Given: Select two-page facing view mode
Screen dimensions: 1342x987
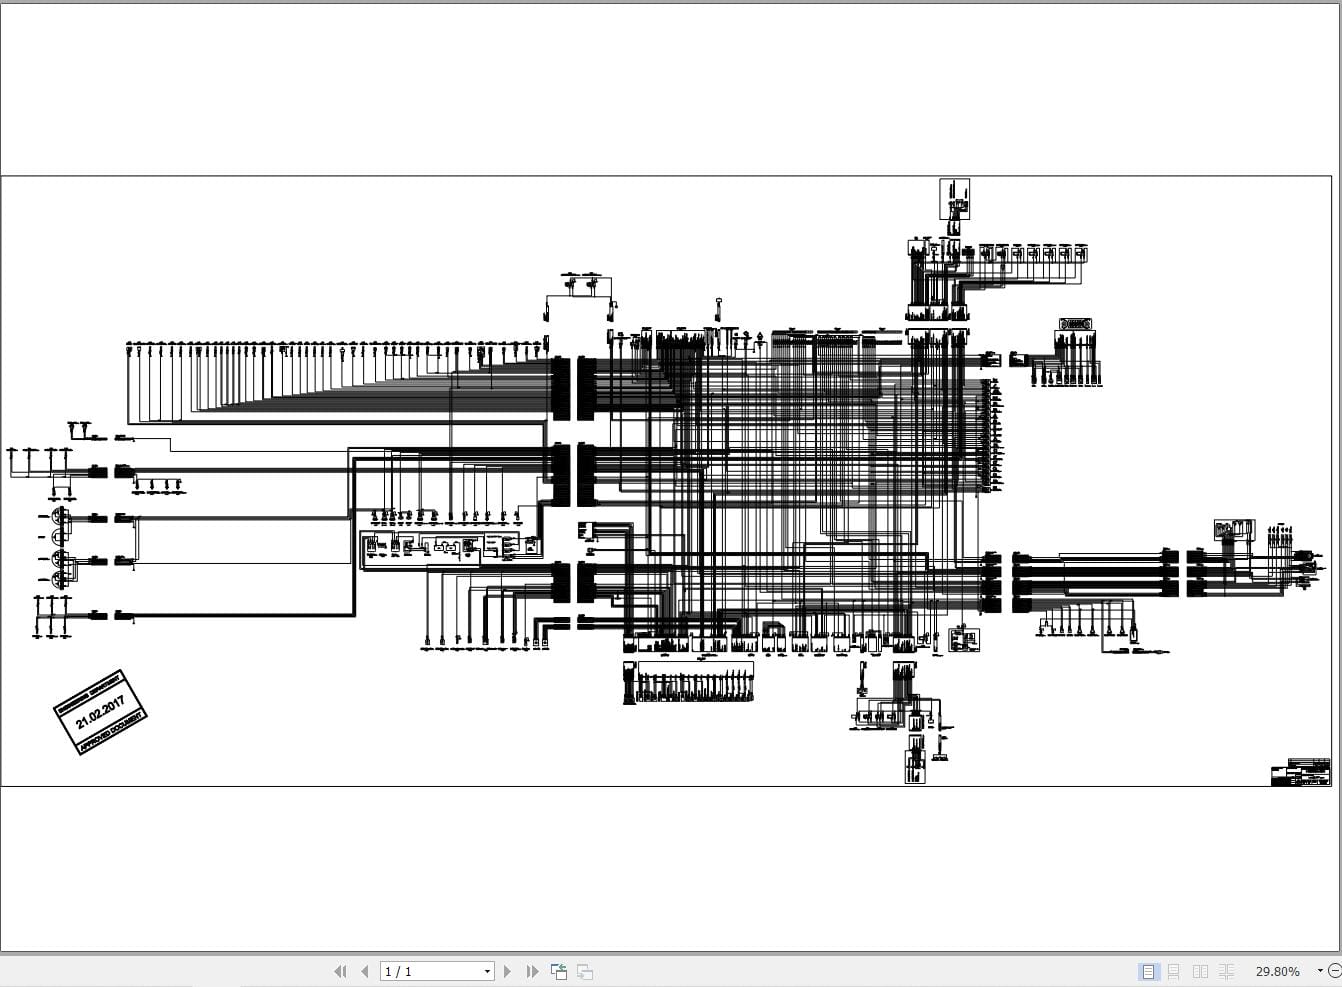Looking at the screenshot, I should 1200,971.
